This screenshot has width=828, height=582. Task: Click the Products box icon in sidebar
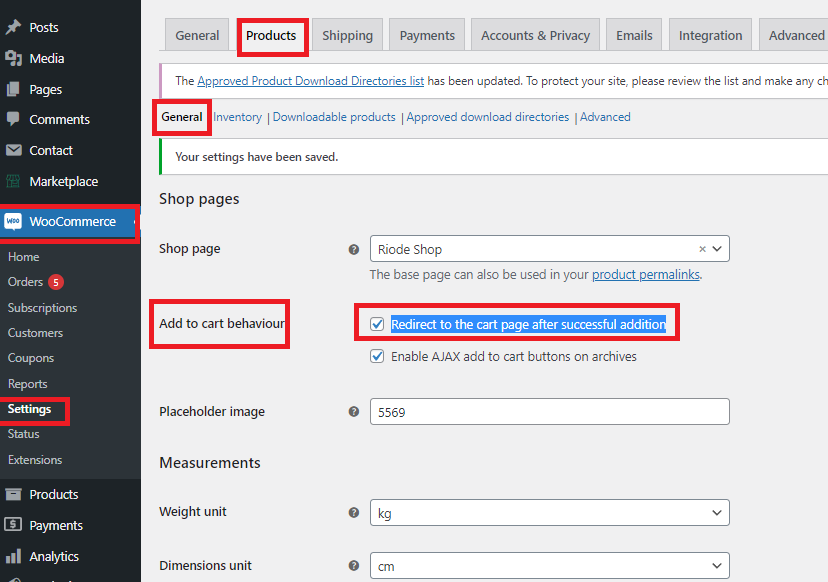pos(13,494)
